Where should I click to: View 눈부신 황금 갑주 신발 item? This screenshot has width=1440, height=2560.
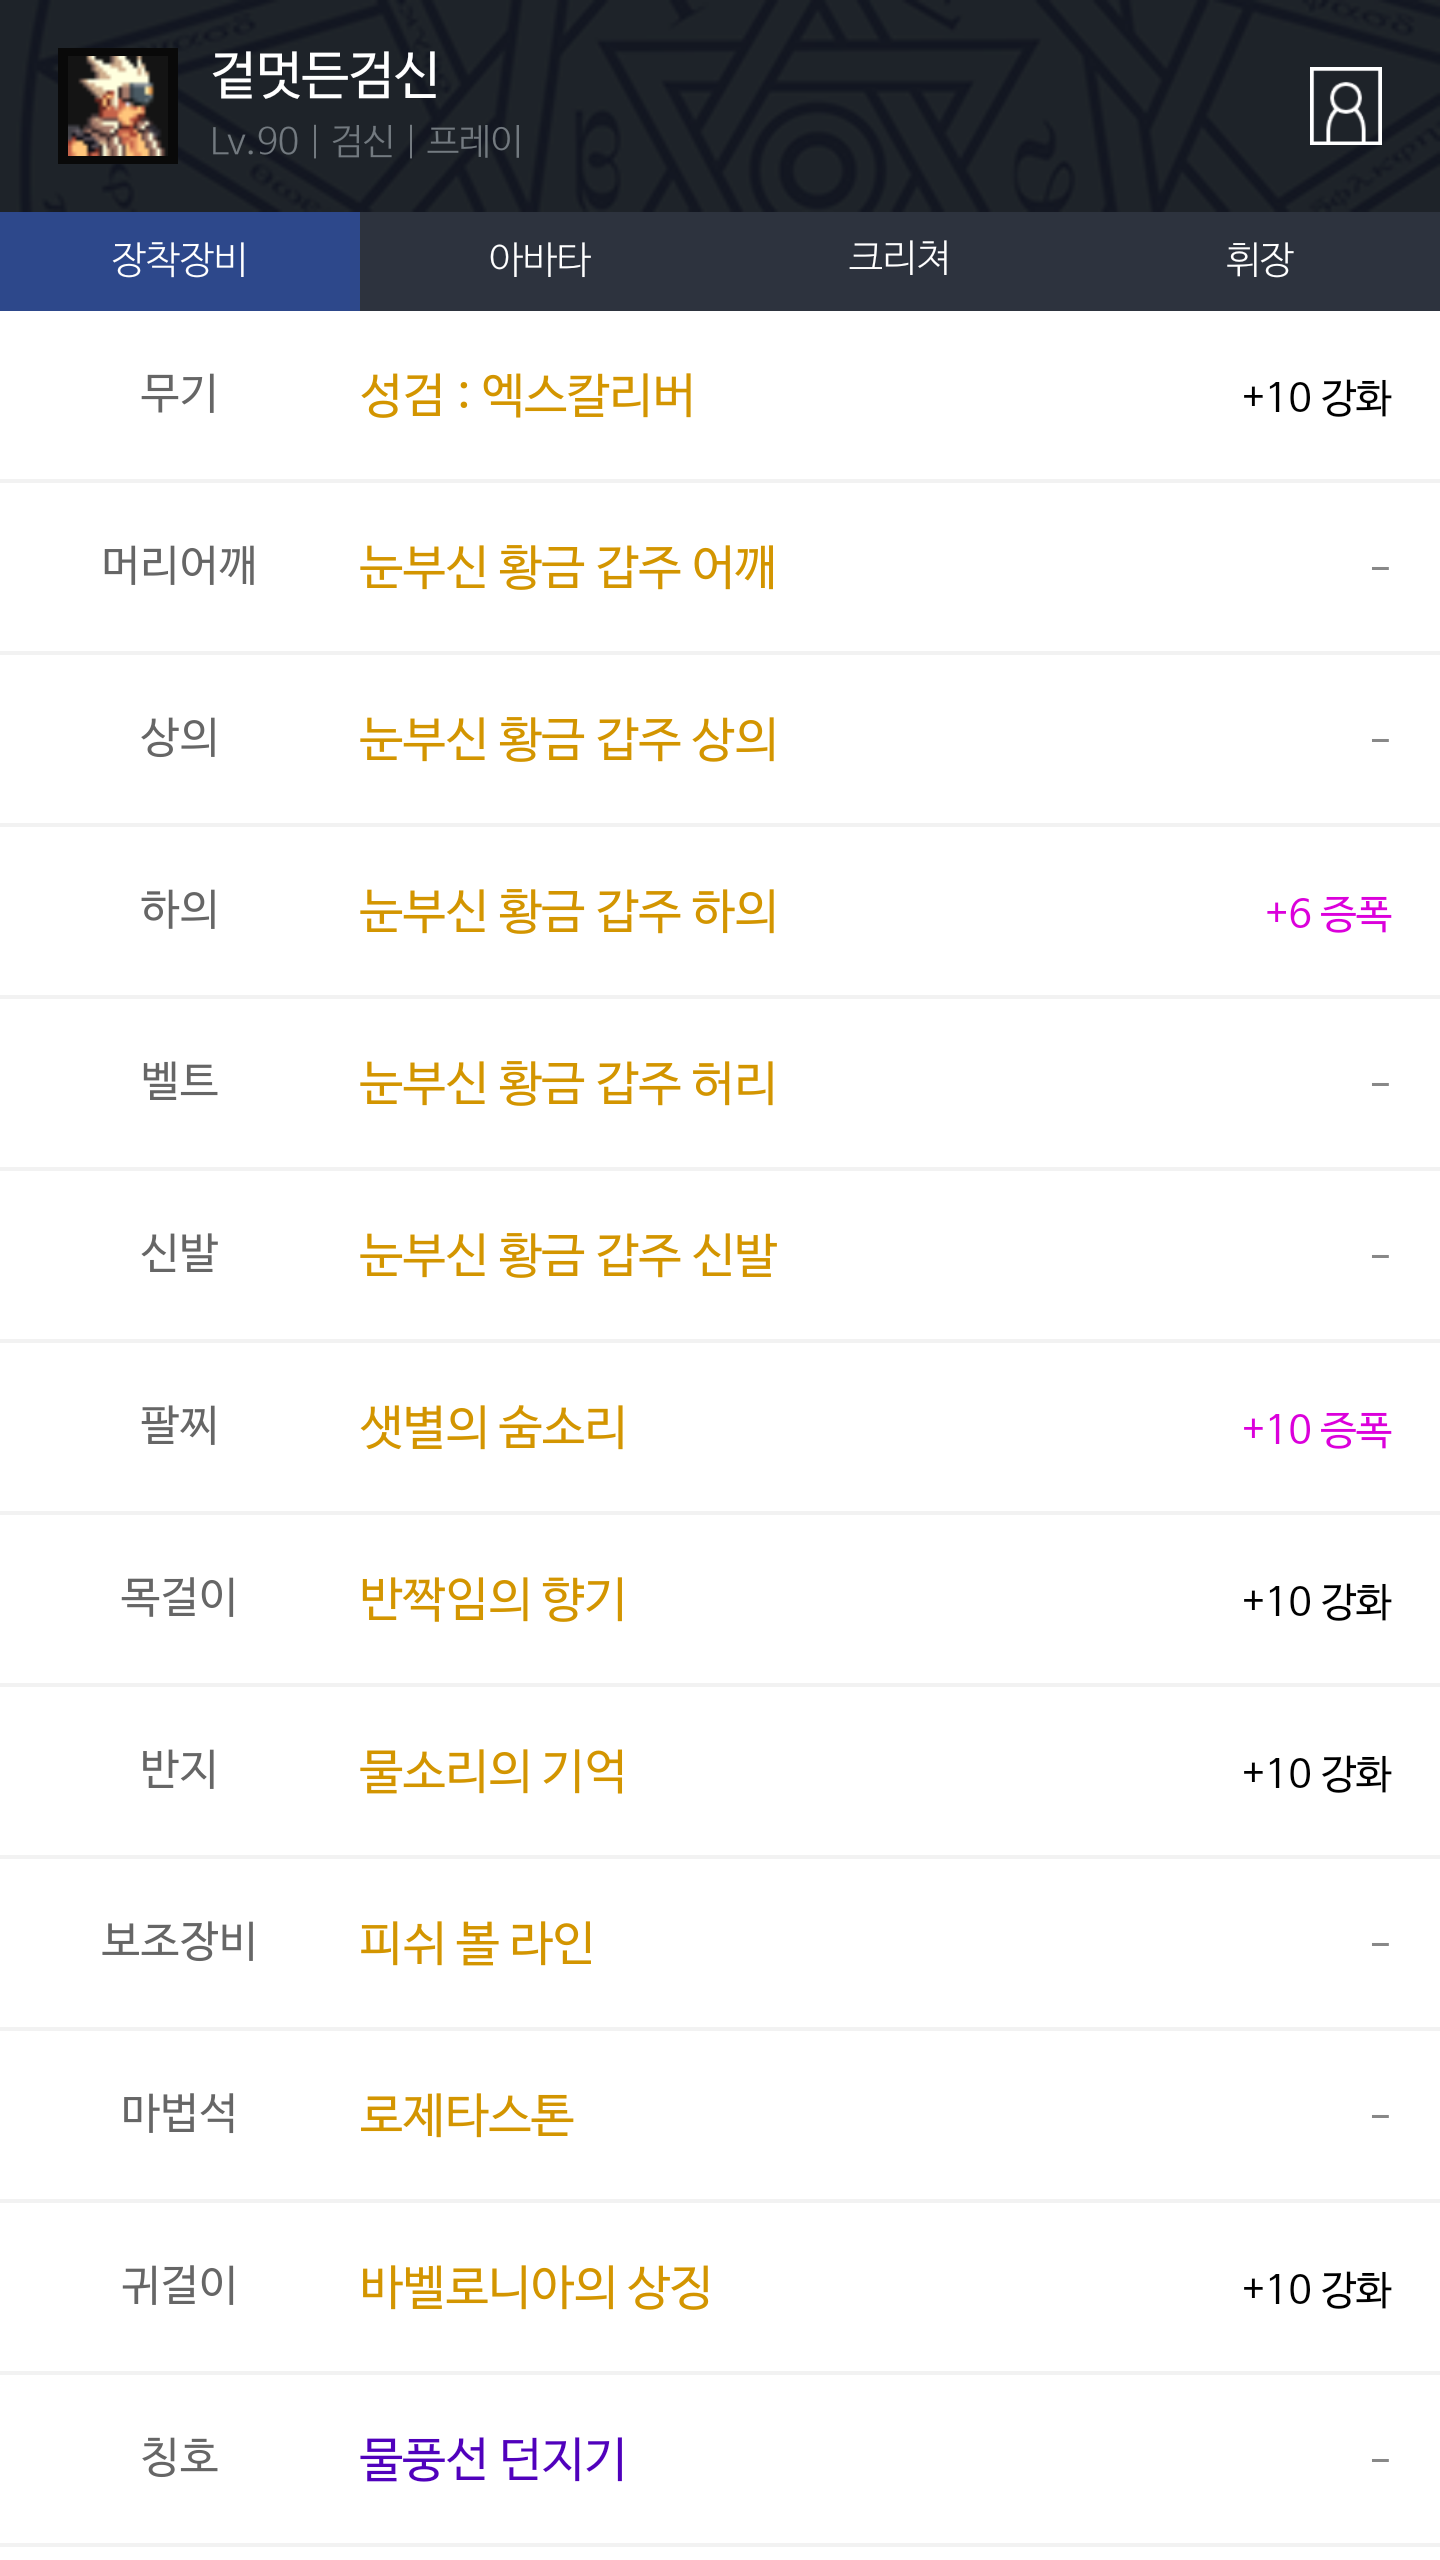click(567, 1255)
